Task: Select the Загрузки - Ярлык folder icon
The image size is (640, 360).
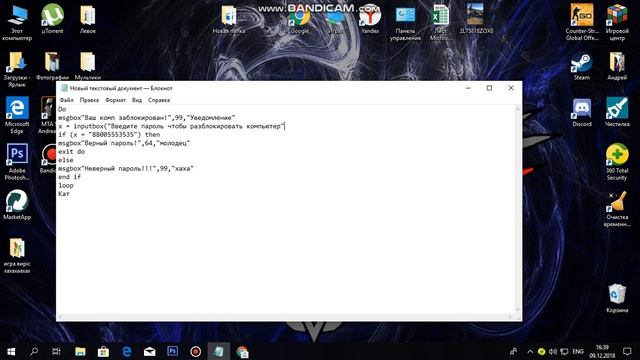Action: pyautogui.click(x=17, y=69)
